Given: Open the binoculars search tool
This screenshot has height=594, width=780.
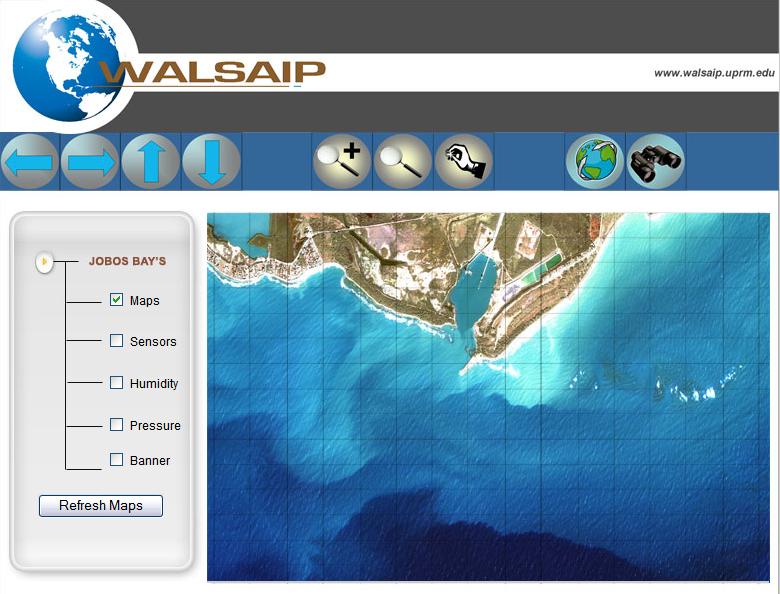Looking at the screenshot, I should click(656, 161).
